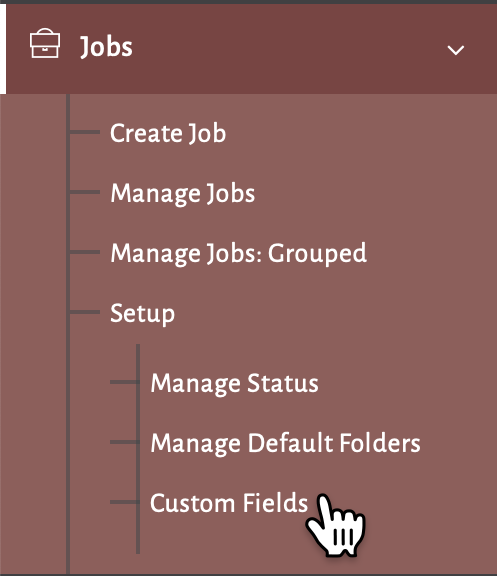Click the branch dash beside Setup
This screenshot has width=497, height=576.
click(84, 312)
